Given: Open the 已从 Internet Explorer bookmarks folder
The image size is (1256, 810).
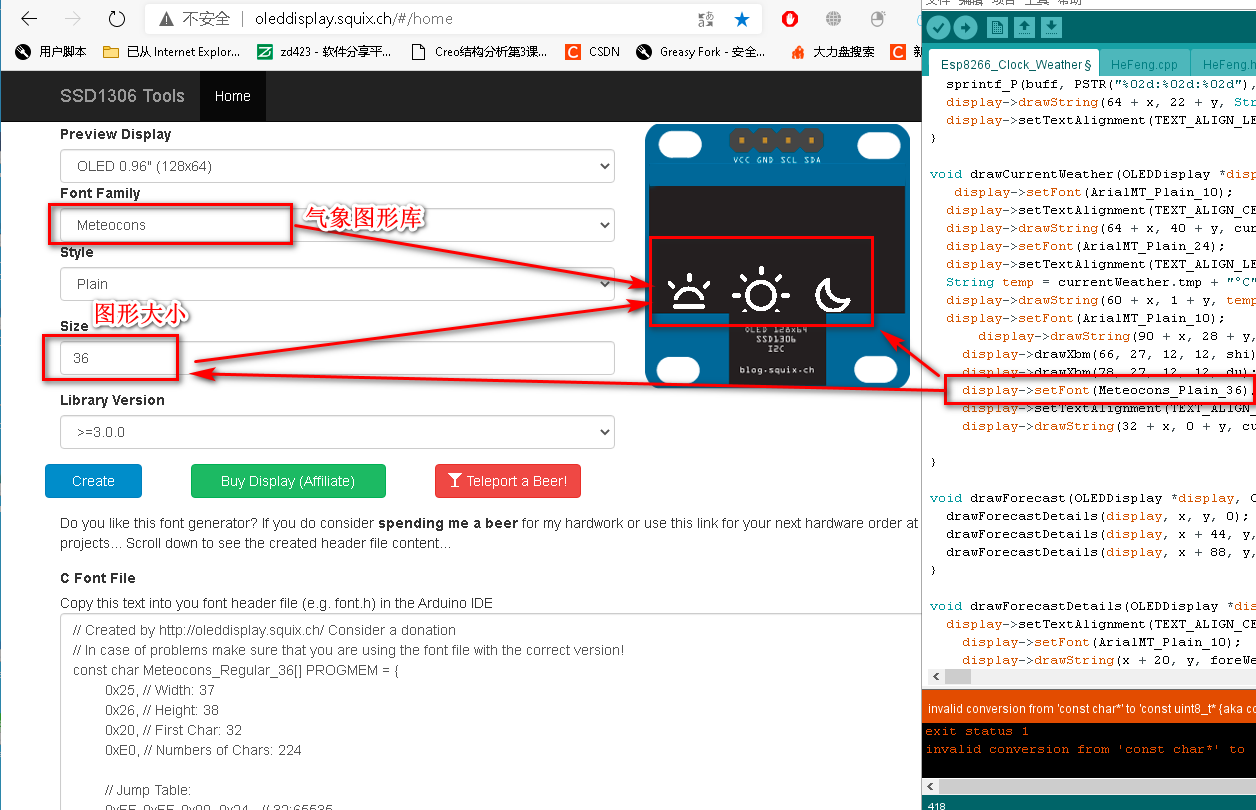Looking at the screenshot, I should tap(171, 52).
